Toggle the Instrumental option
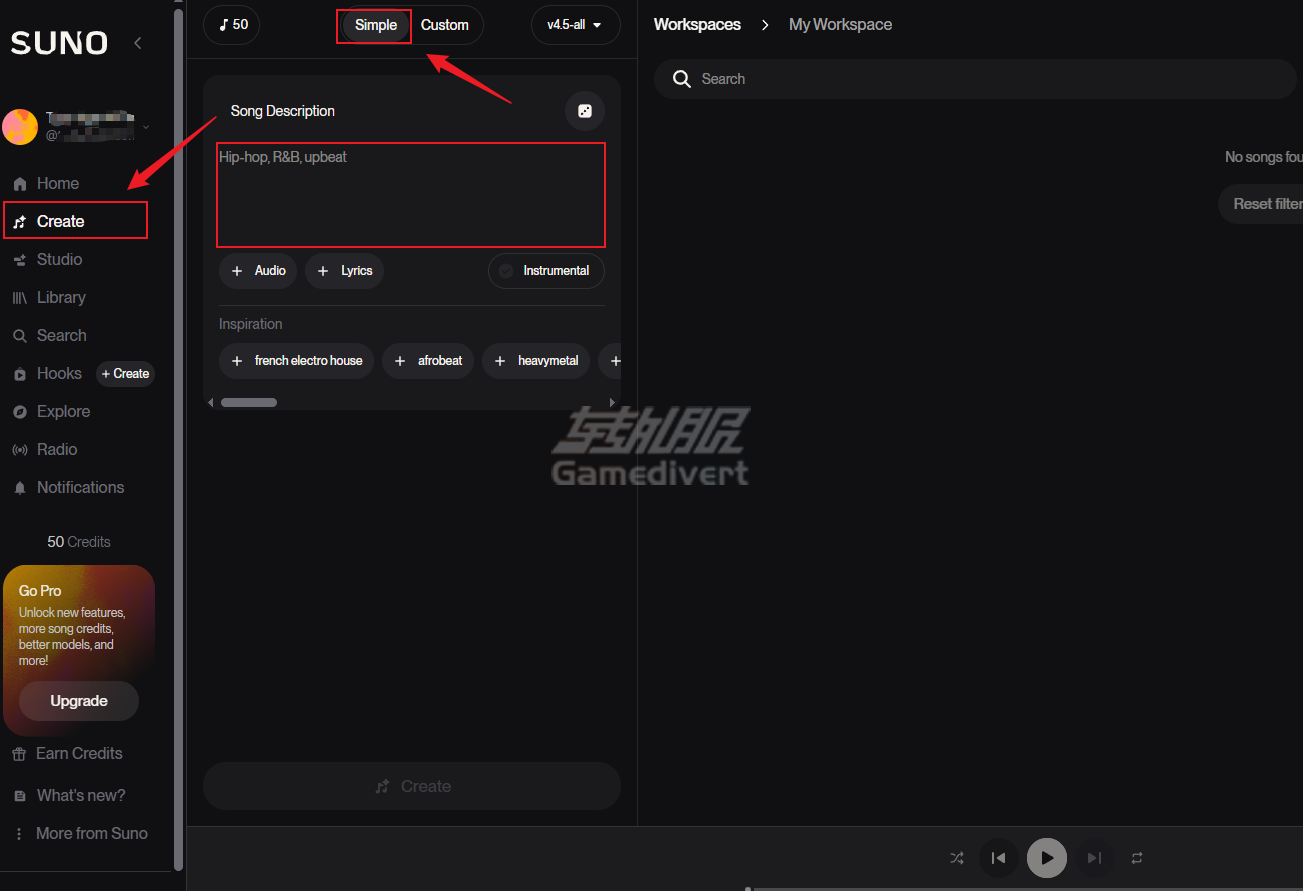Viewport: 1303px width, 891px height. click(x=546, y=271)
